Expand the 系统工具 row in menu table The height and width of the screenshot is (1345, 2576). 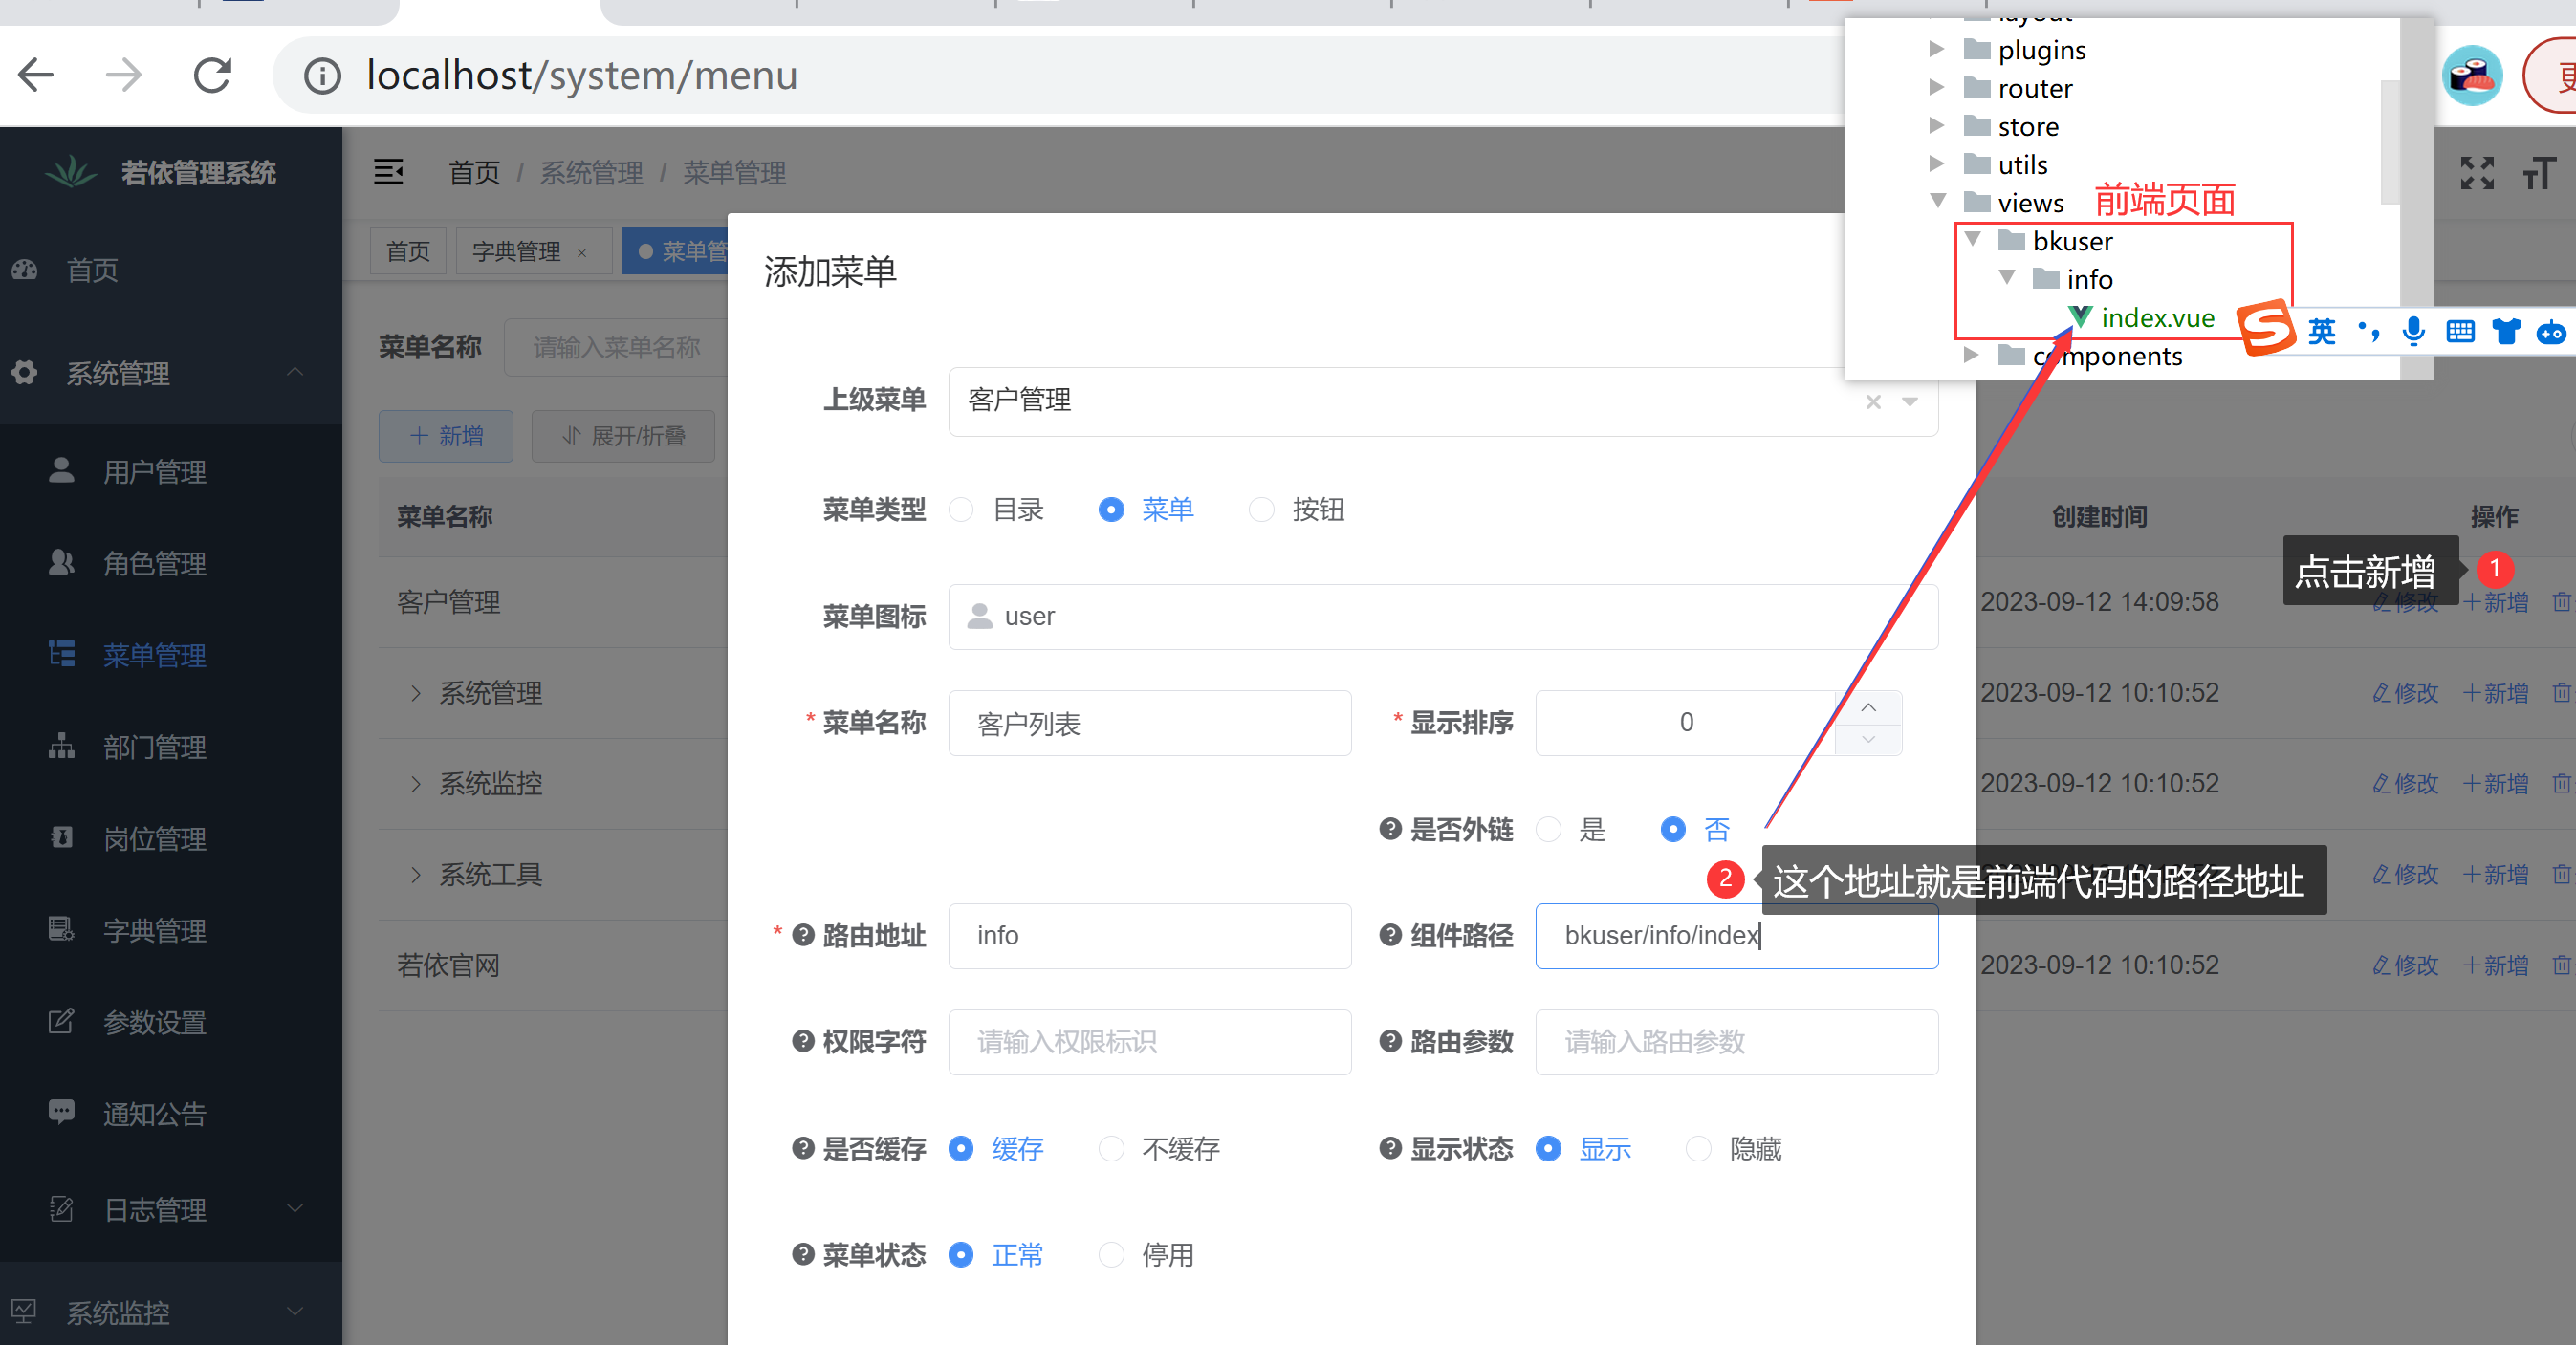[x=416, y=875]
